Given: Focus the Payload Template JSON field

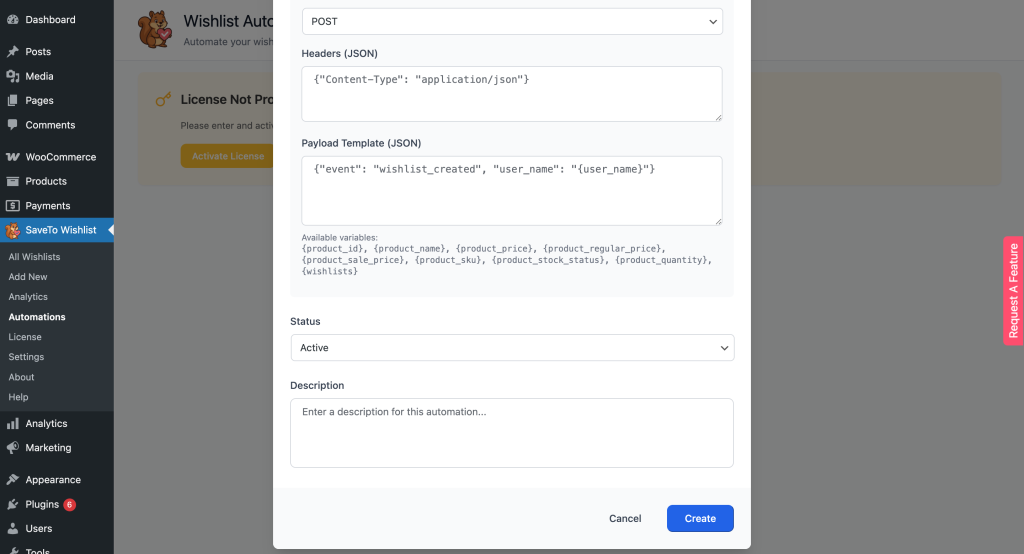Looking at the screenshot, I should pos(512,190).
